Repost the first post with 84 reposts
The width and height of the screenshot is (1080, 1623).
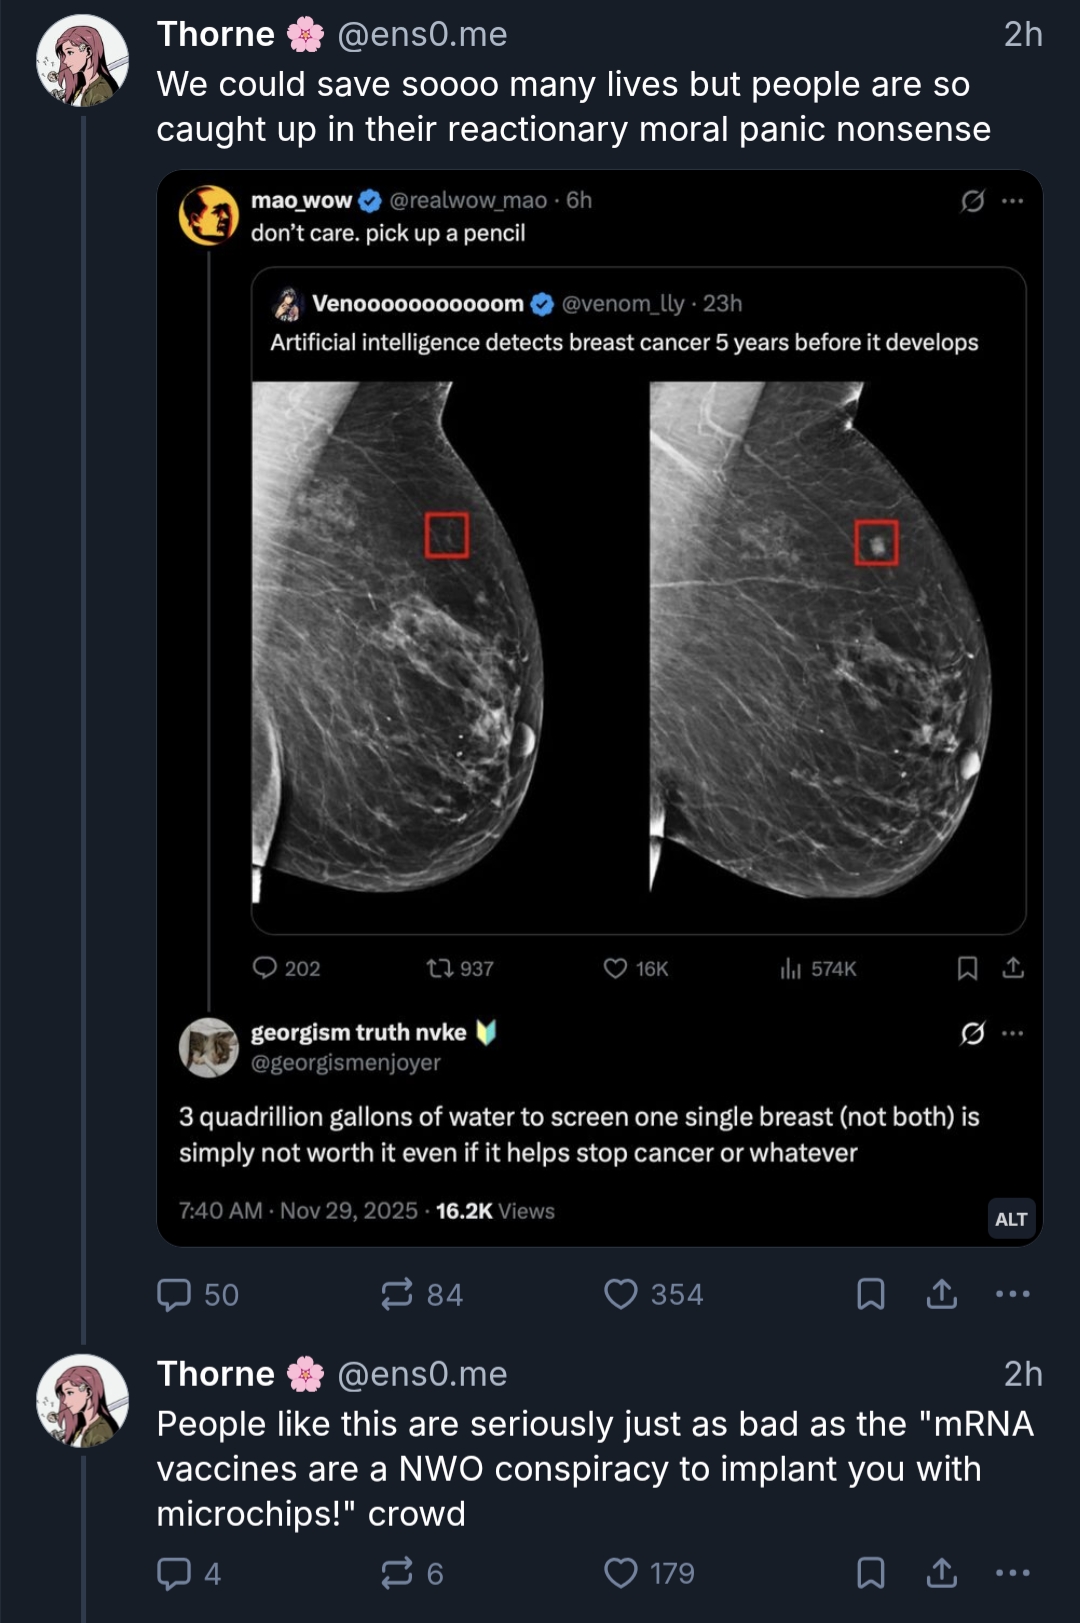(x=398, y=1294)
